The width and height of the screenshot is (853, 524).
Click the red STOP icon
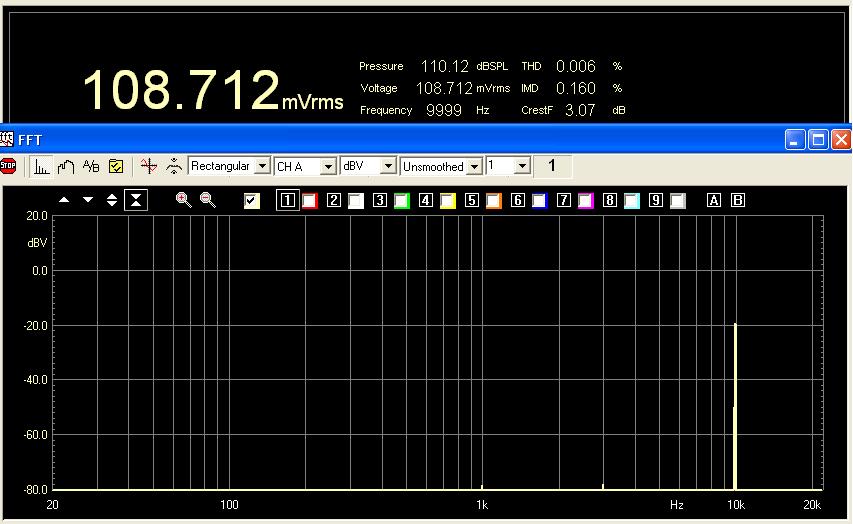9,166
